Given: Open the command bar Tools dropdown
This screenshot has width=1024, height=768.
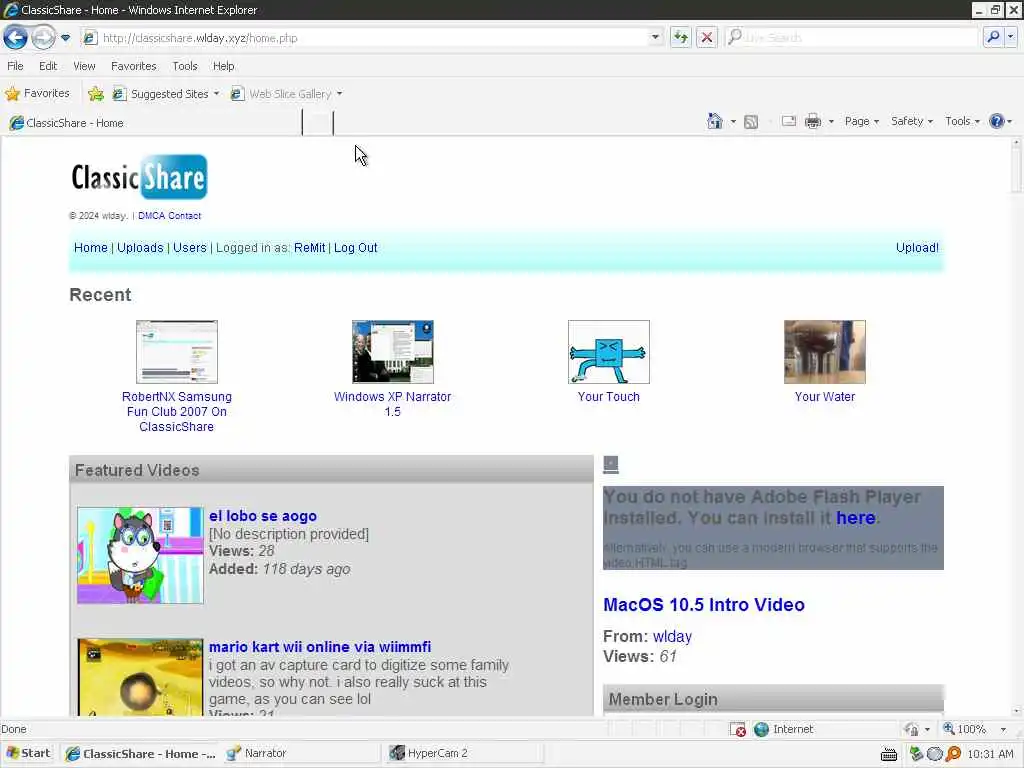Looking at the screenshot, I should (x=962, y=121).
